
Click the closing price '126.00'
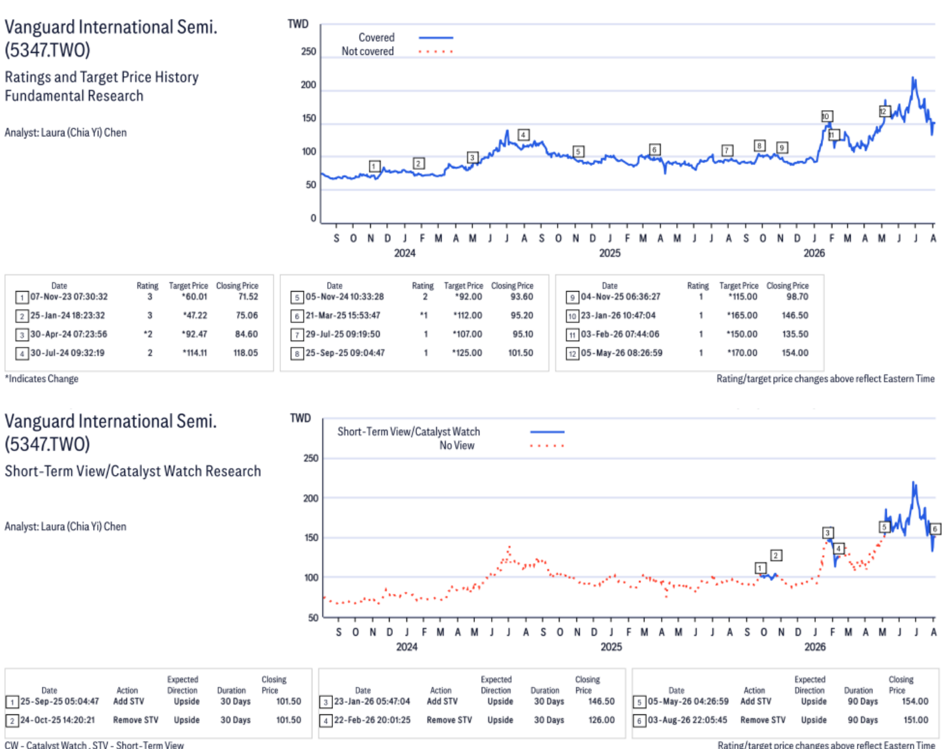coord(601,720)
